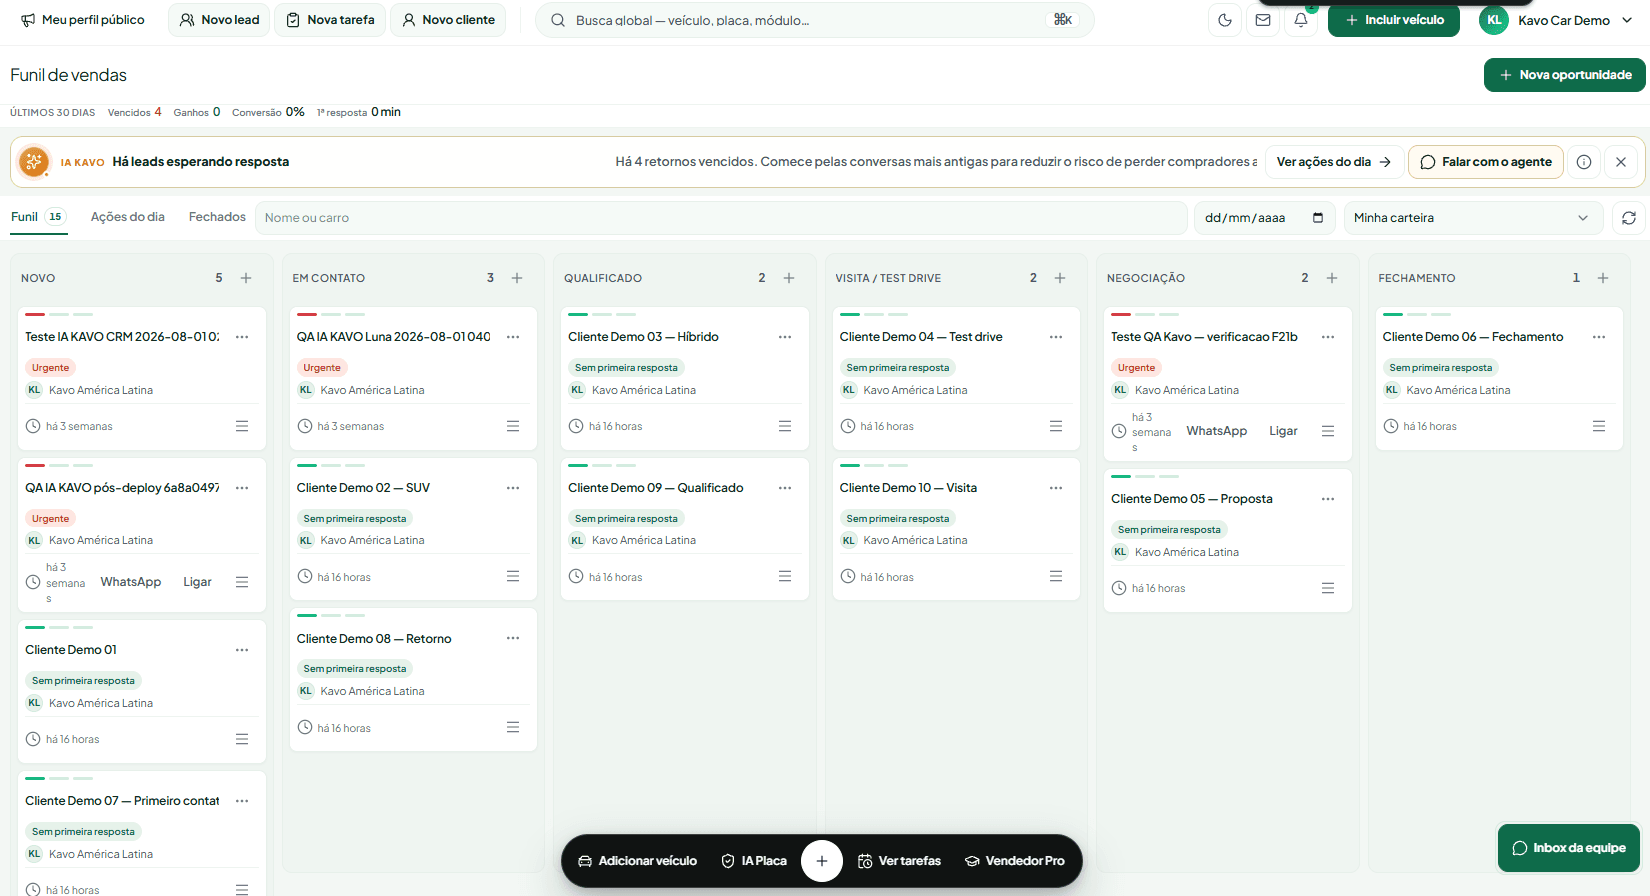Open list menu on Cliente Demo 09 card
The image size is (1650, 896).
[785, 576]
